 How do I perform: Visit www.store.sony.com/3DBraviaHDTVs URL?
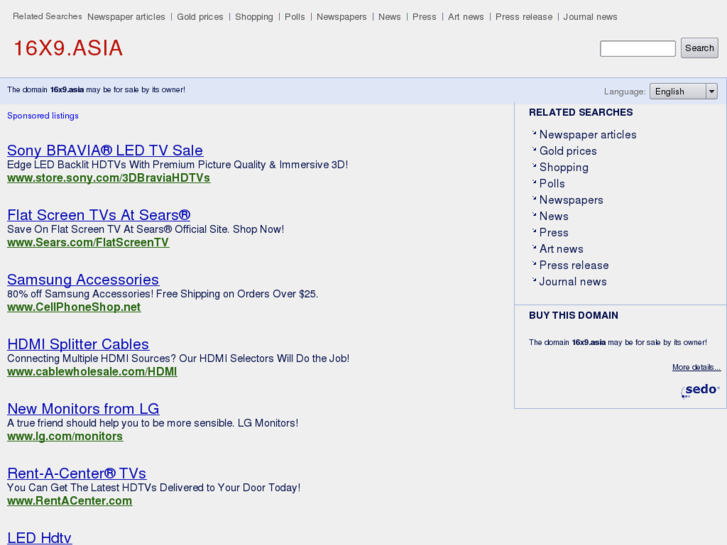point(108,178)
